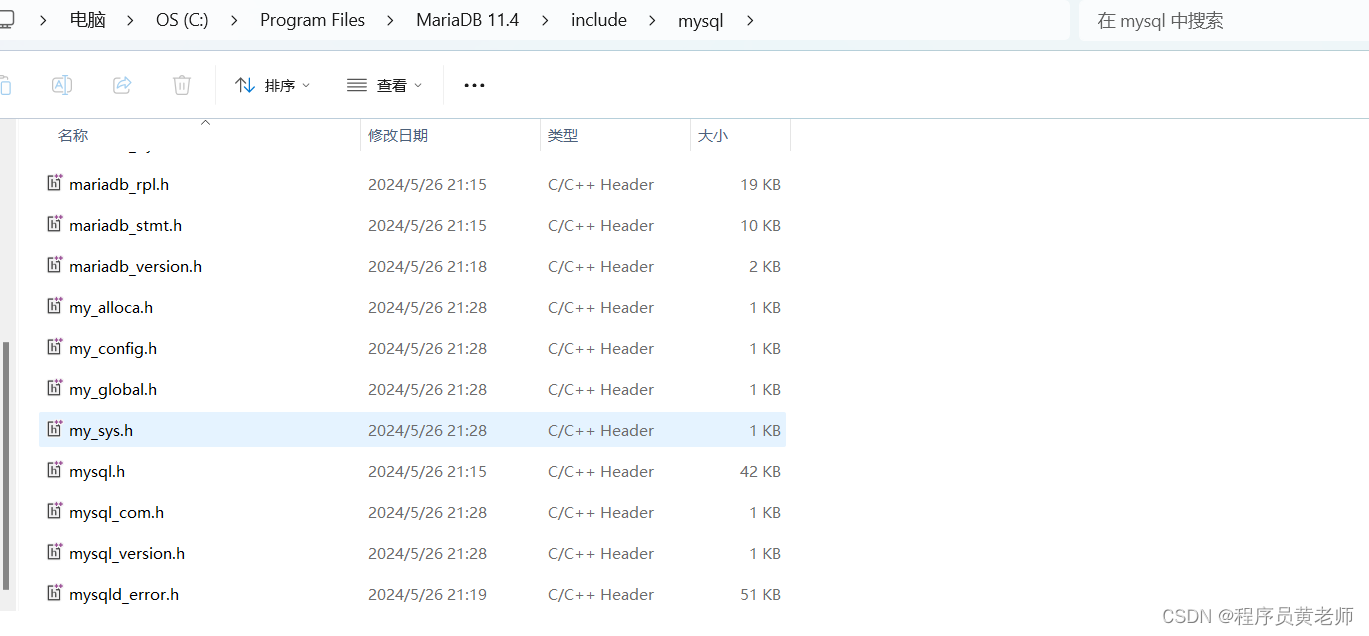Expand the chevron after mysql in breadcrumb

pyautogui.click(x=750, y=20)
